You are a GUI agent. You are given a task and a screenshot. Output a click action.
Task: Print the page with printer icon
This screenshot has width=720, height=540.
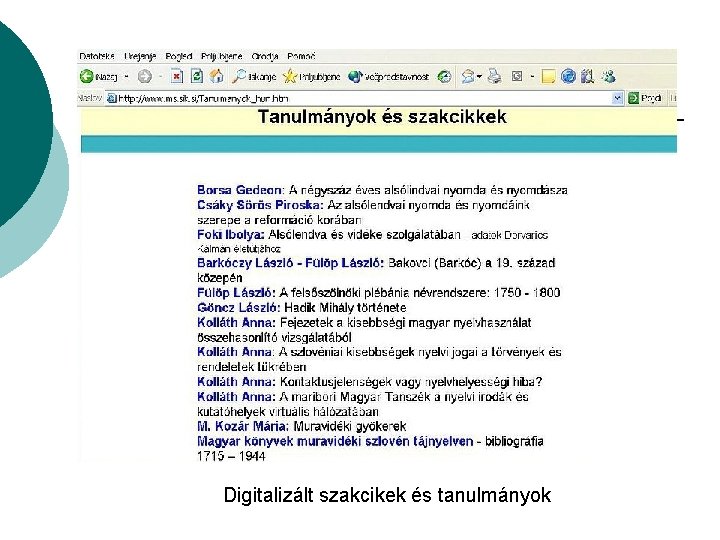495,76
